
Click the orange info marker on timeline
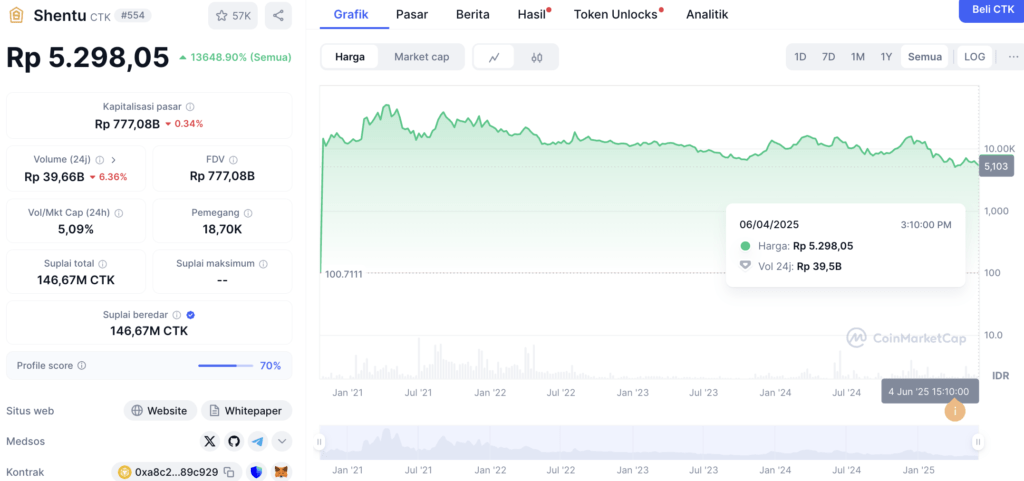pos(955,411)
